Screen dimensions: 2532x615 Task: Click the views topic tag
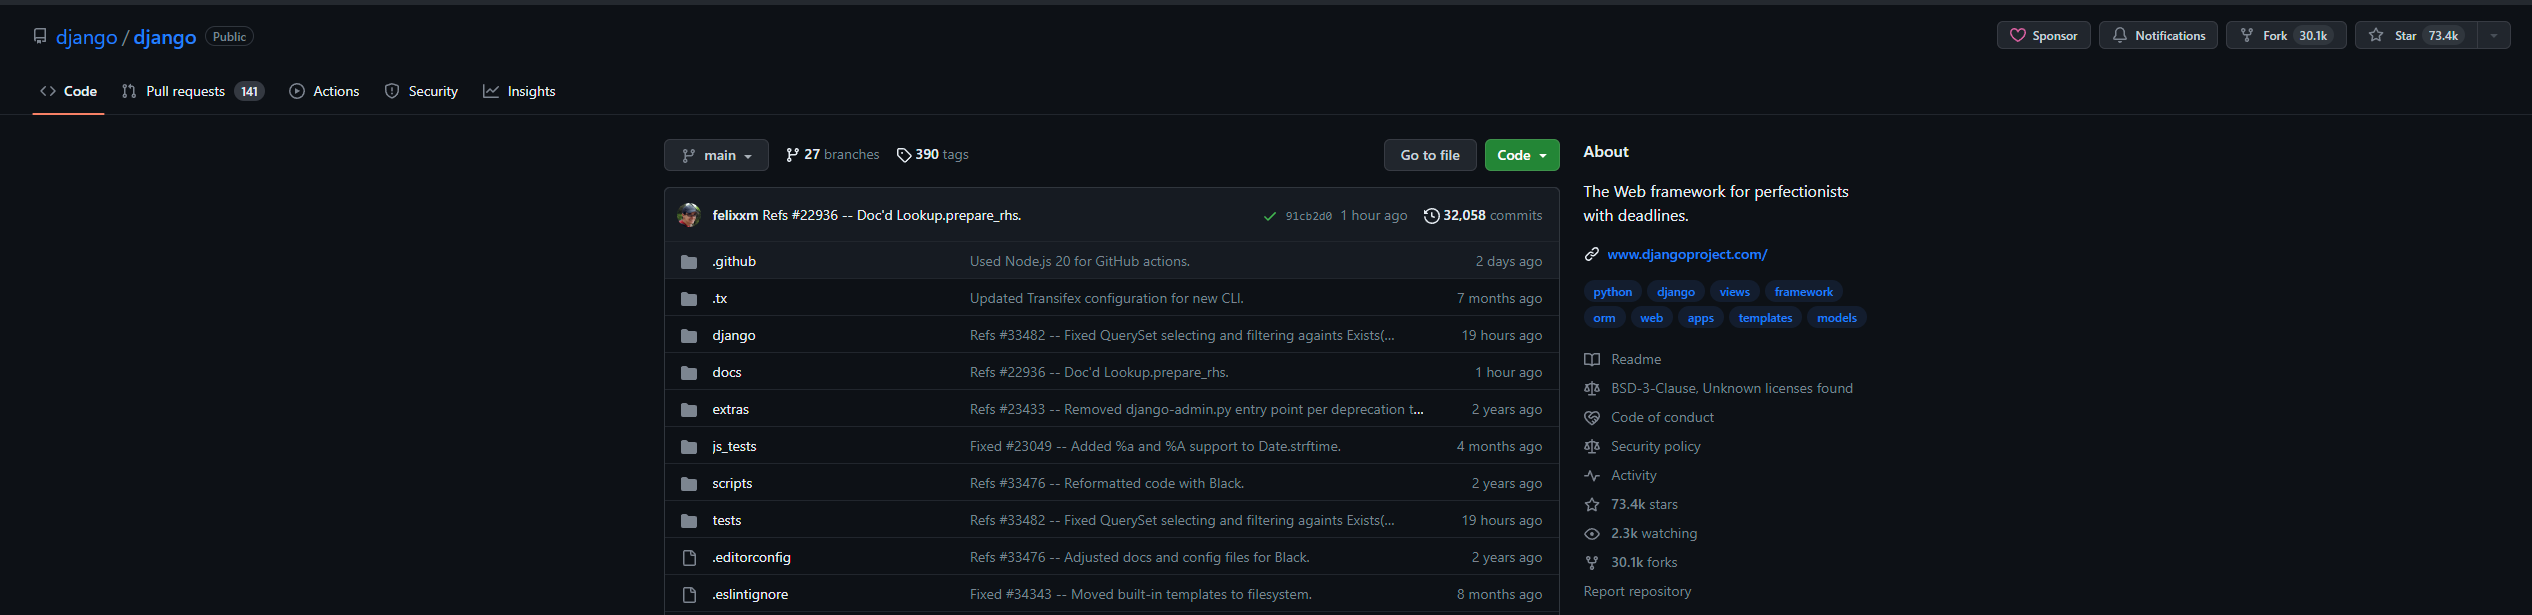(1735, 292)
